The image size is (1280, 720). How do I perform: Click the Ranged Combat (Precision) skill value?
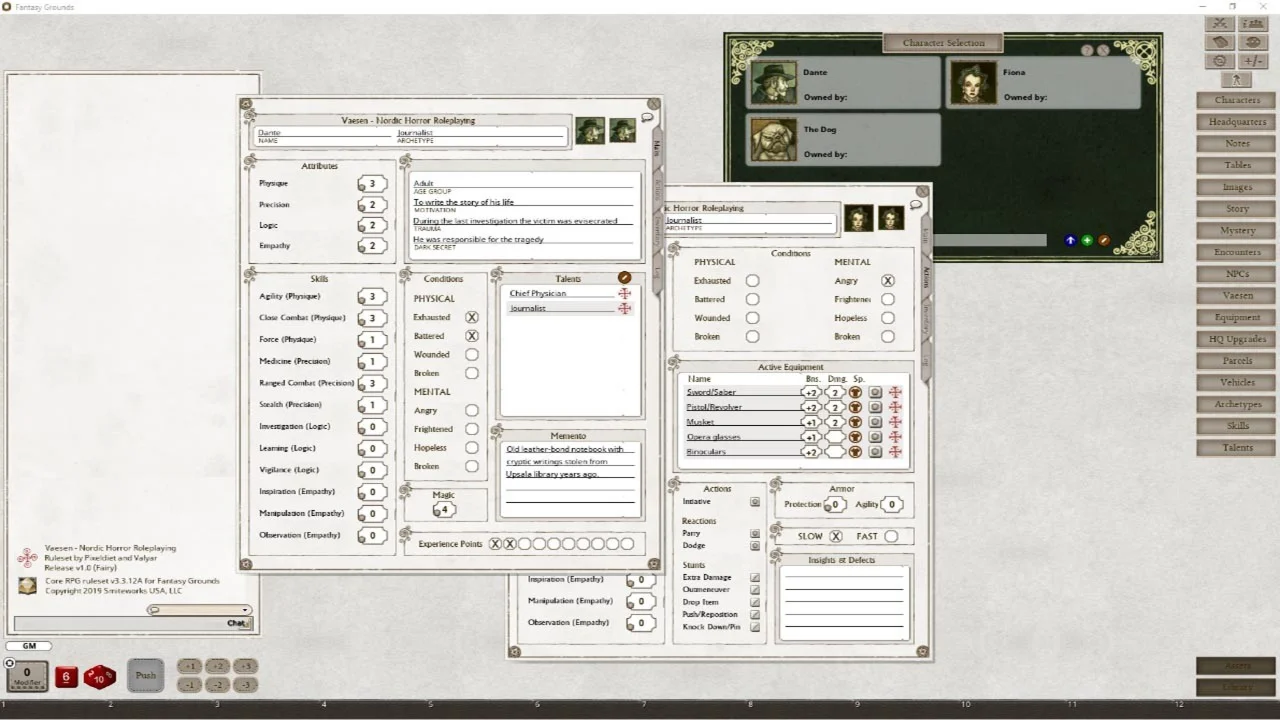[373, 383]
